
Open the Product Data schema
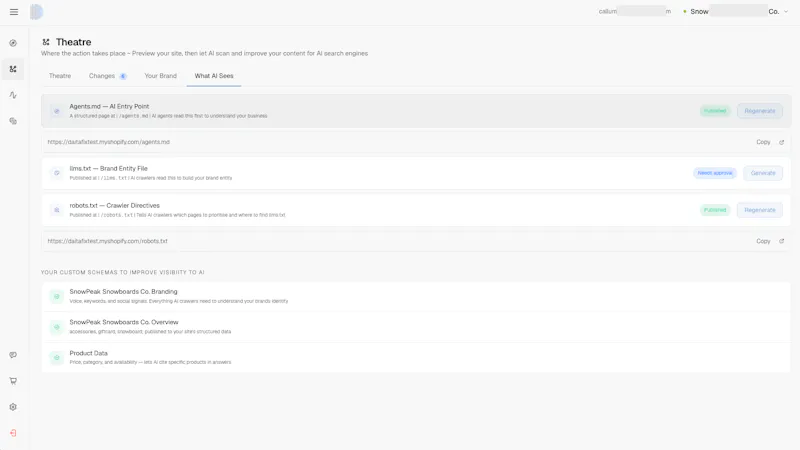click(416, 357)
